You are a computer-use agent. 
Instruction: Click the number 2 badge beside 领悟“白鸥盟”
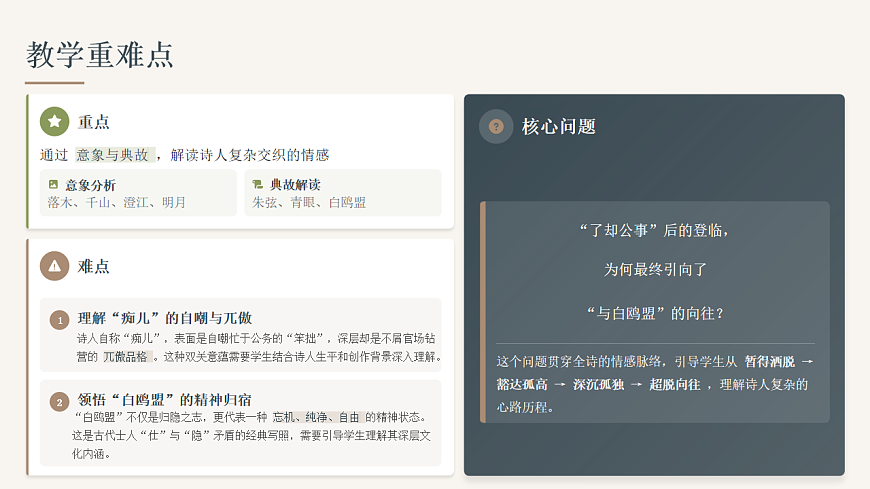click(59, 402)
